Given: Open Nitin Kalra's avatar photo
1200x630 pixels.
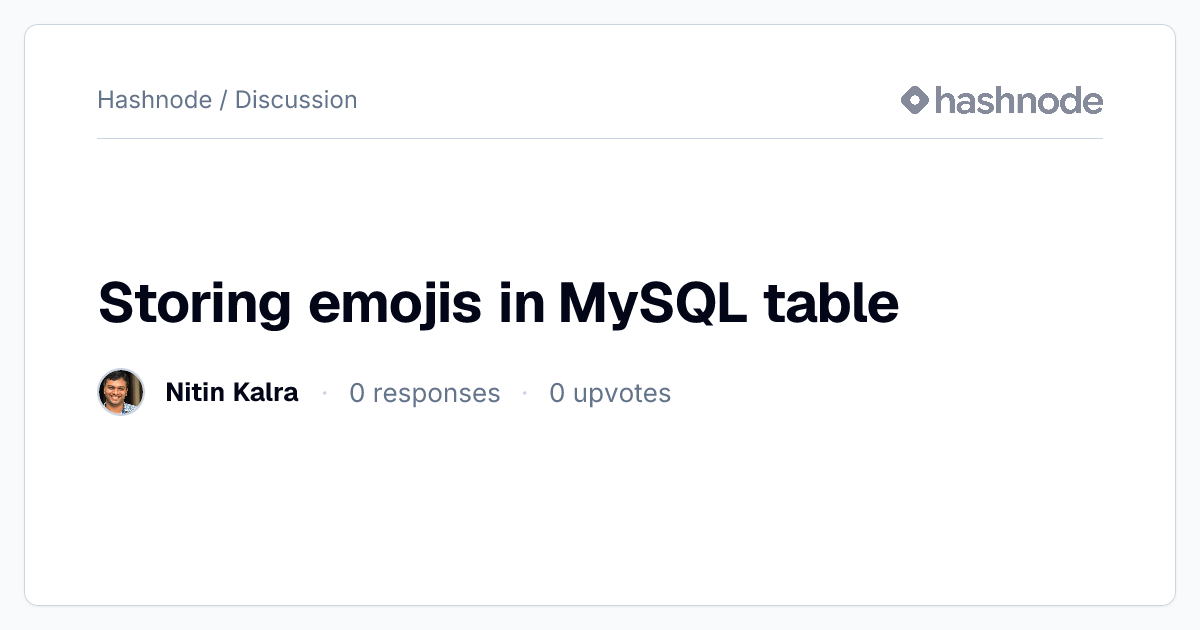Looking at the screenshot, I should click(121, 392).
